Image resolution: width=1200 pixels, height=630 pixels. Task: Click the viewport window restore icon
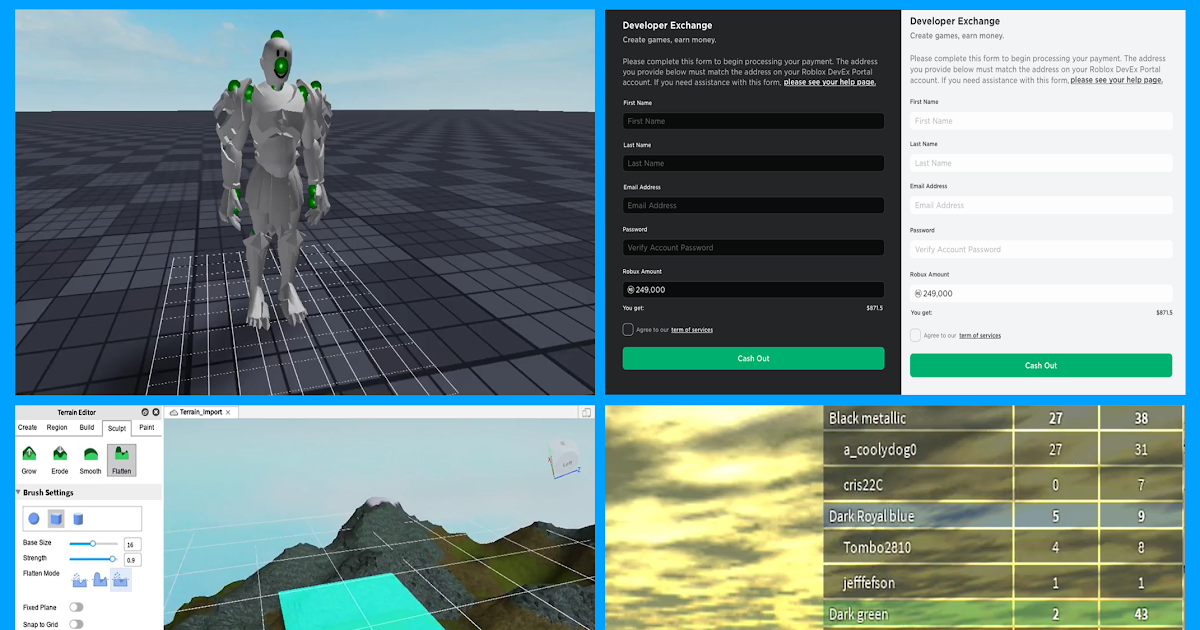click(586, 412)
